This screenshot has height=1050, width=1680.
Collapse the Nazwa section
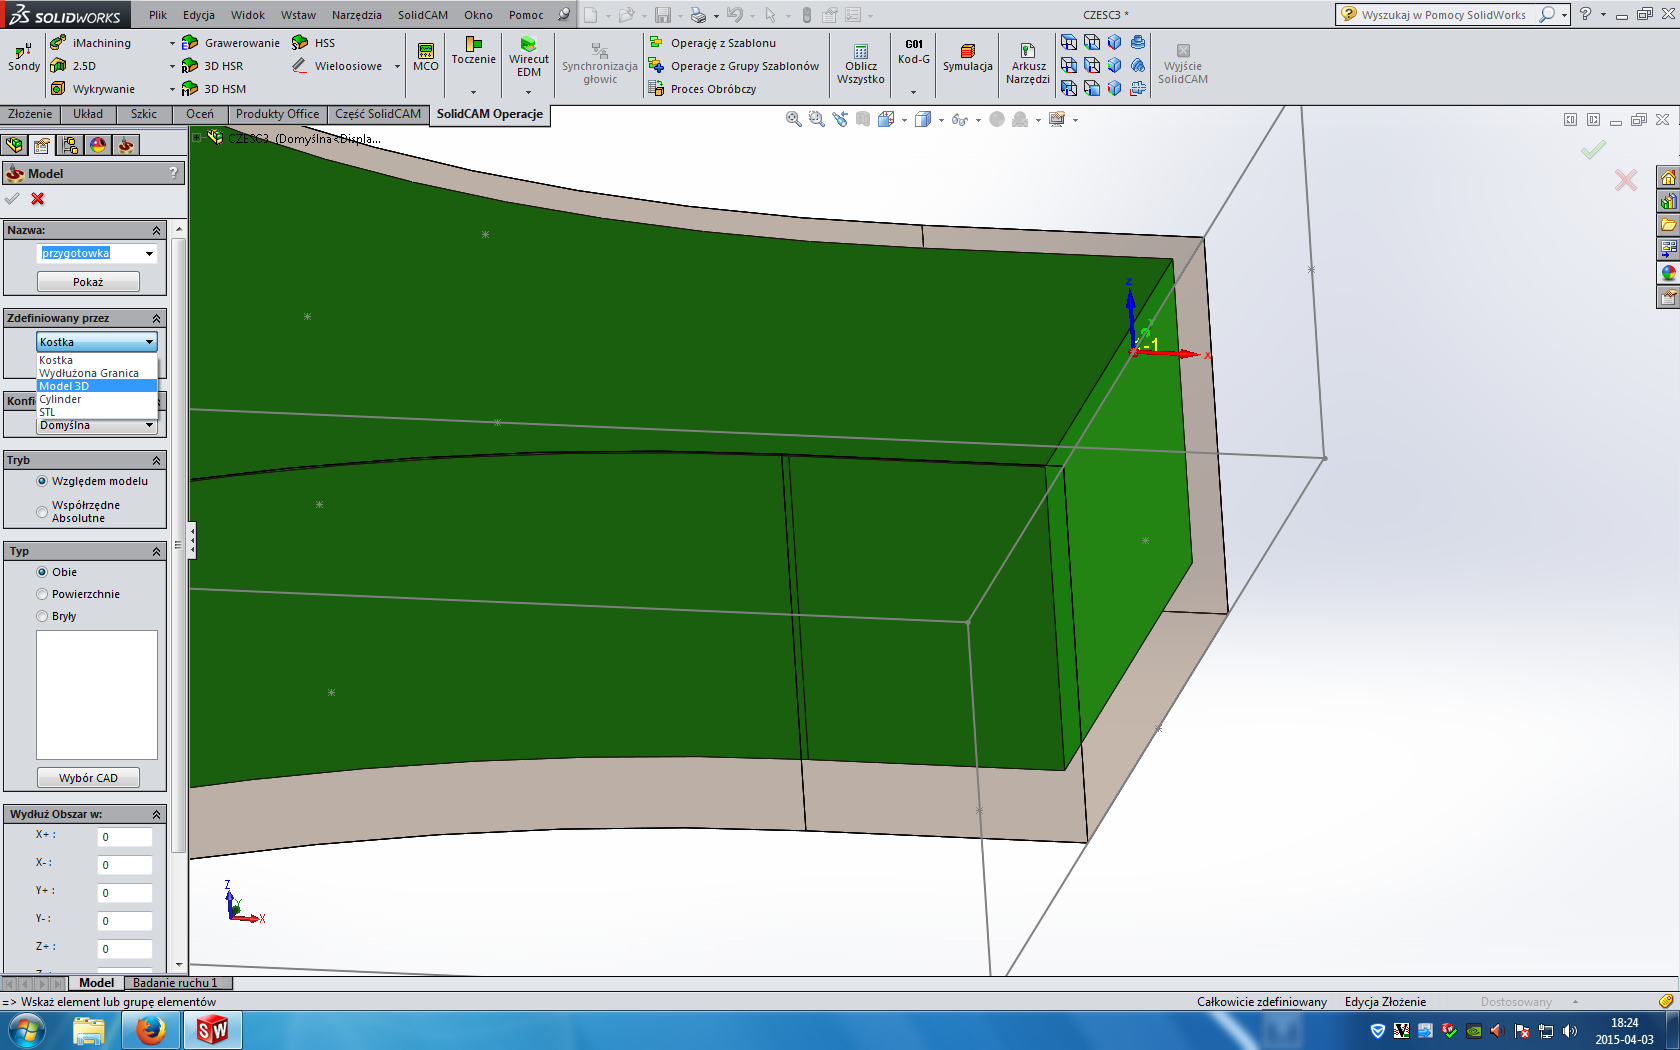click(156, 230)
